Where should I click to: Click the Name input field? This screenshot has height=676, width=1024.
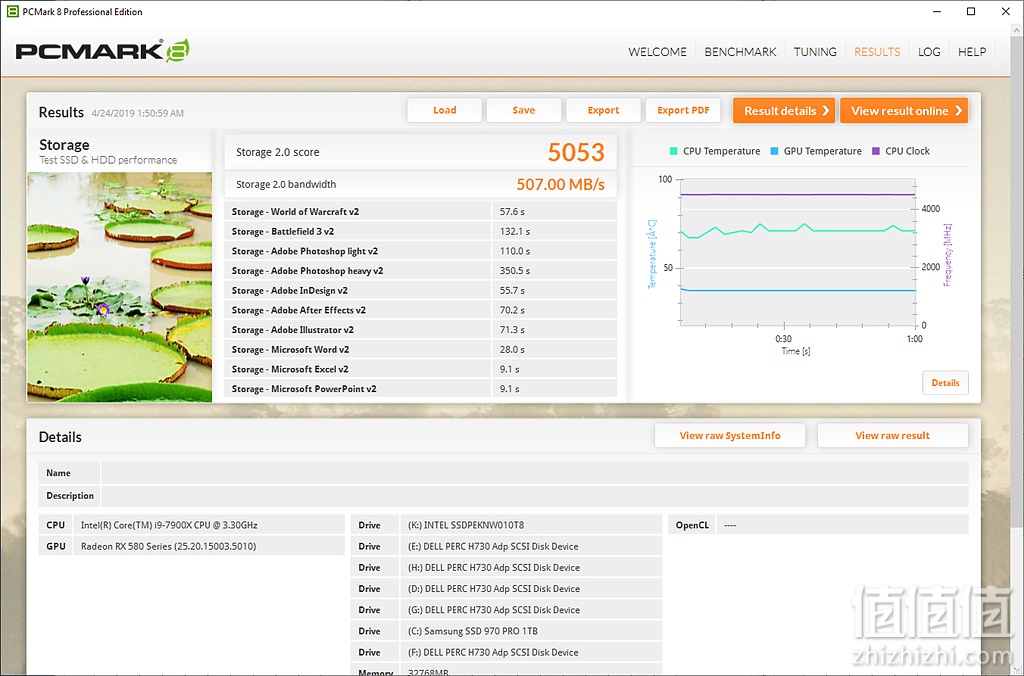coord(534,473)
